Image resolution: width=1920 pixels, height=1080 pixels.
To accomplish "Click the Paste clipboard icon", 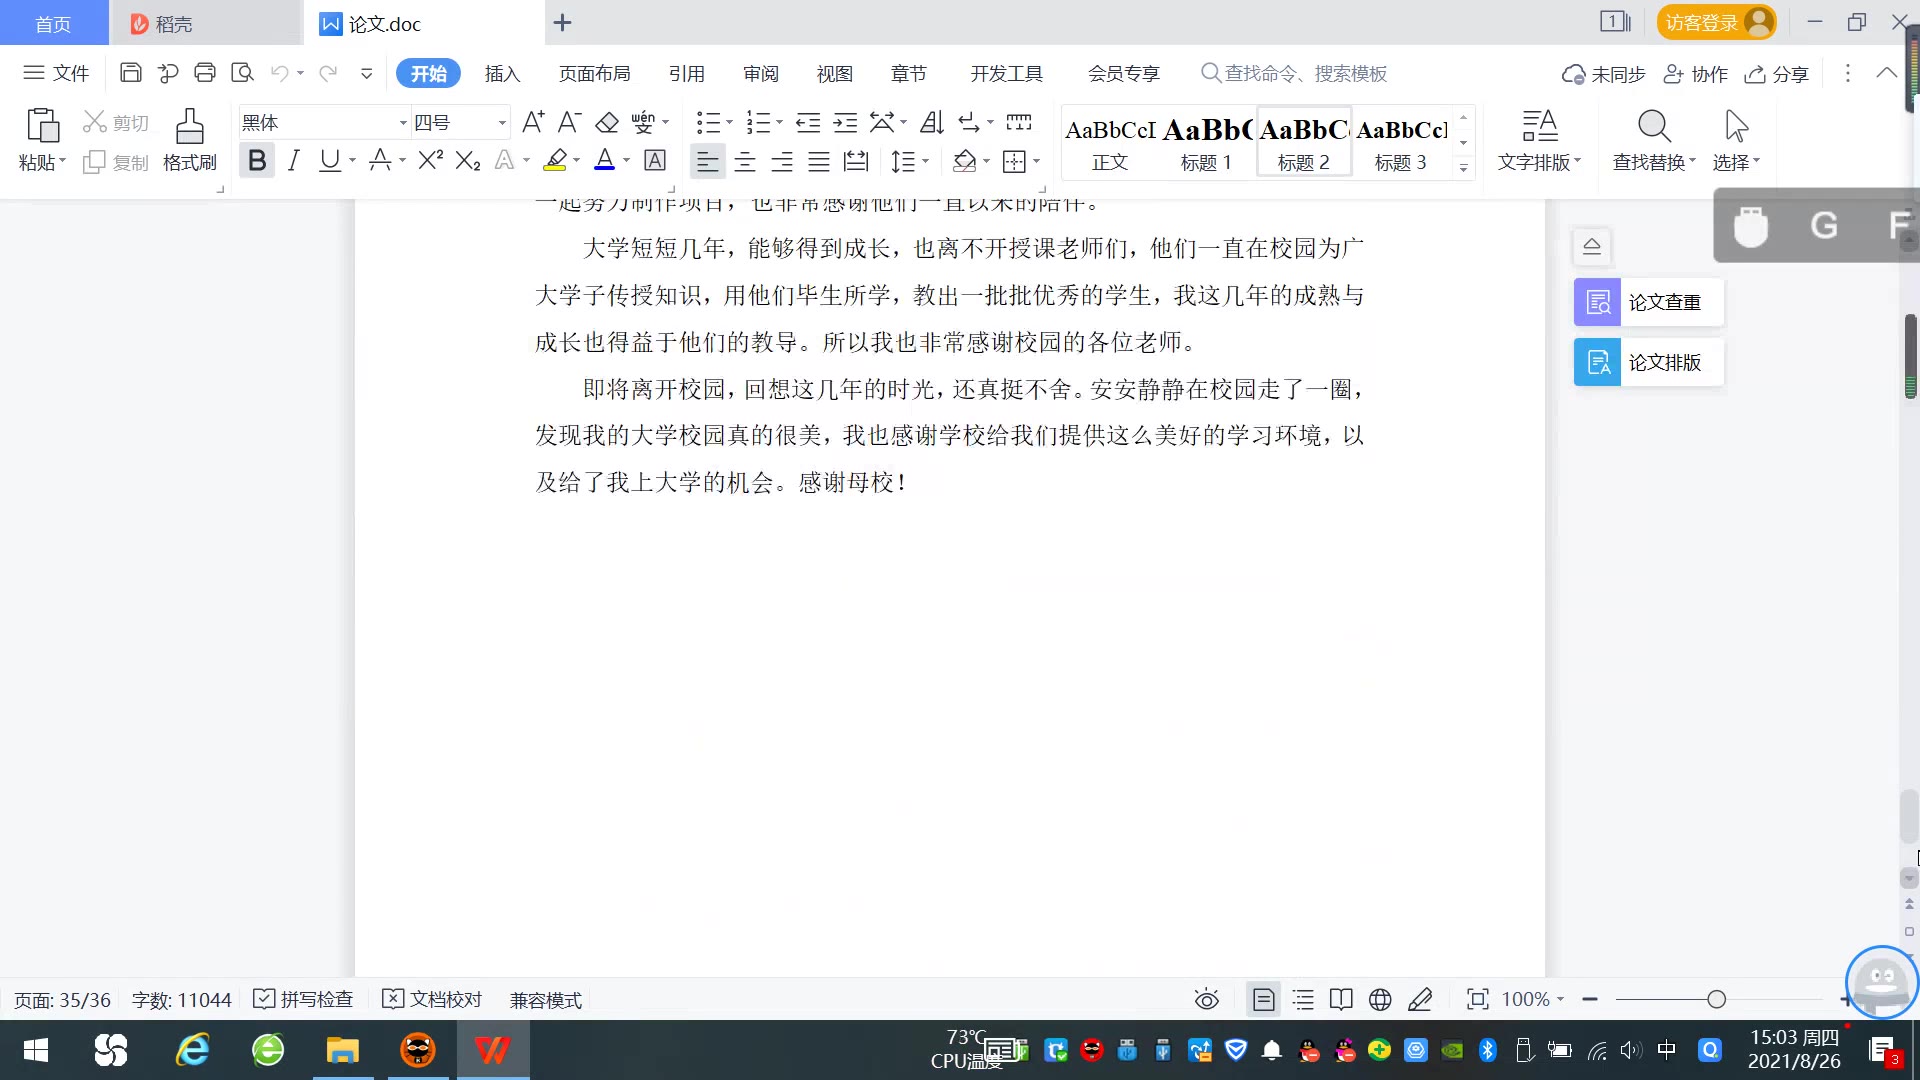I will pyautogui.click(x=42, y=126).
